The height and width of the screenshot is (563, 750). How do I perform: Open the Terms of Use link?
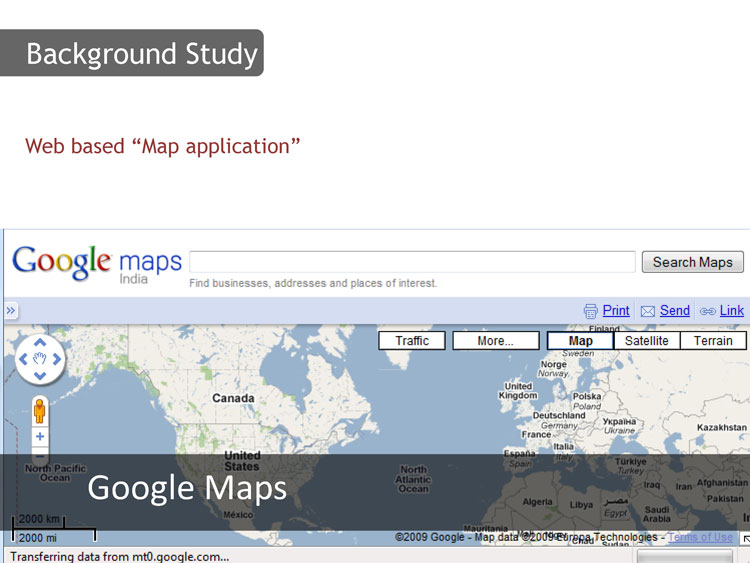(x=700, y=537)
